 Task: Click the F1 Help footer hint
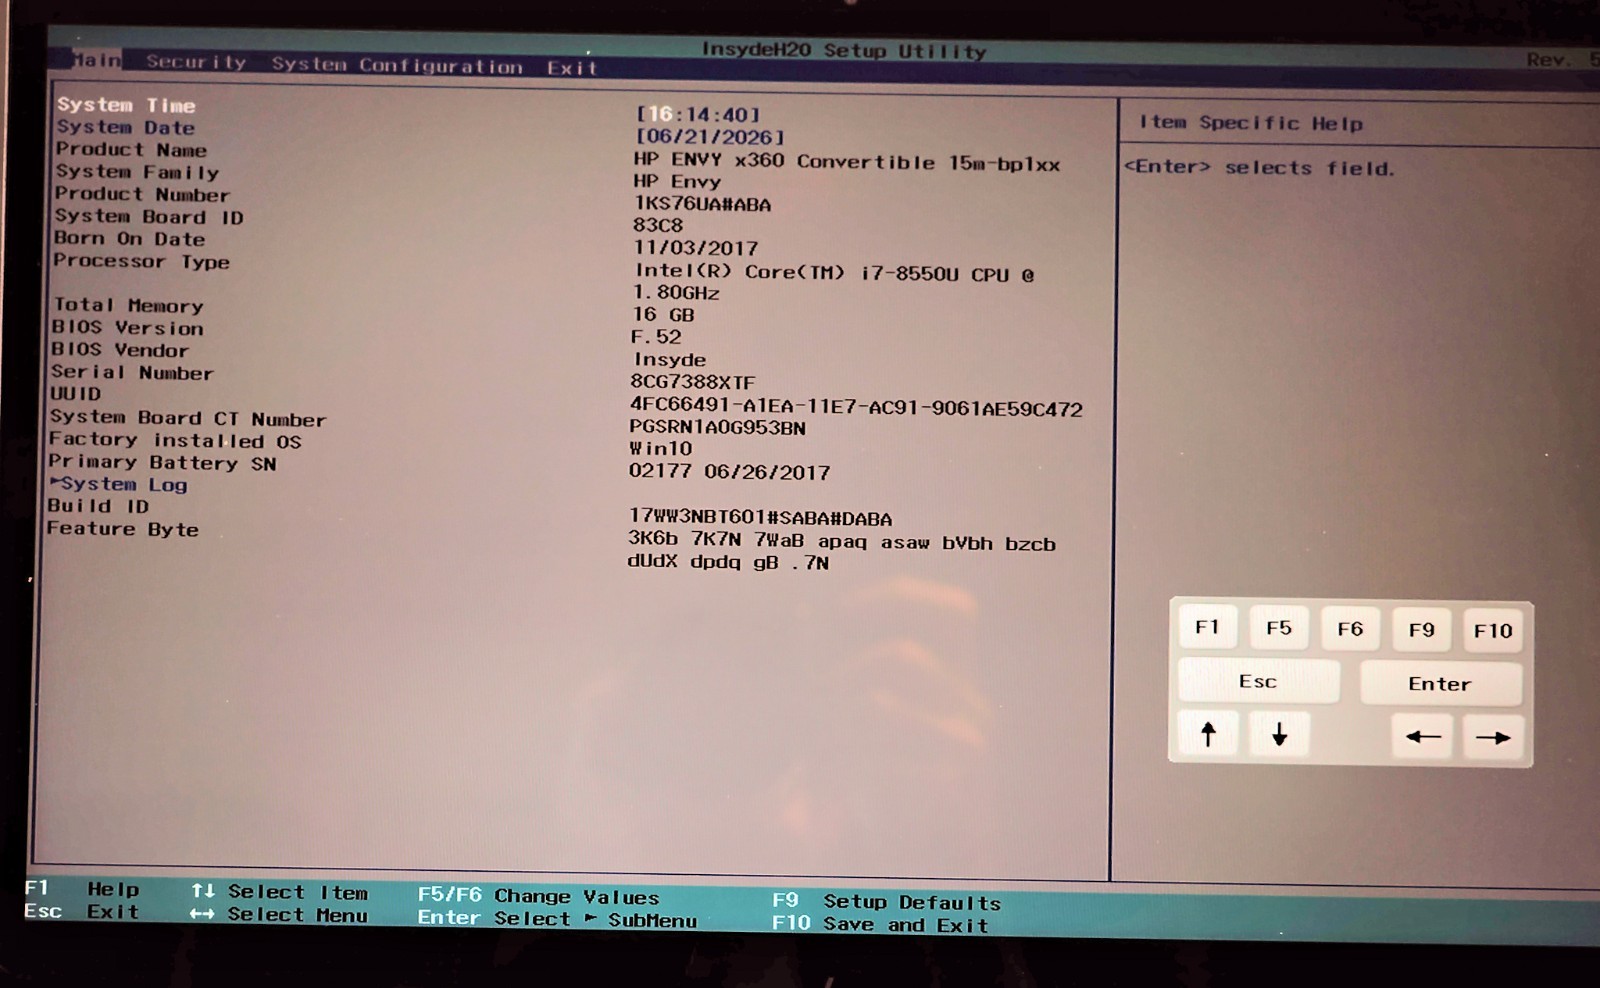click(x=82, y=888)
